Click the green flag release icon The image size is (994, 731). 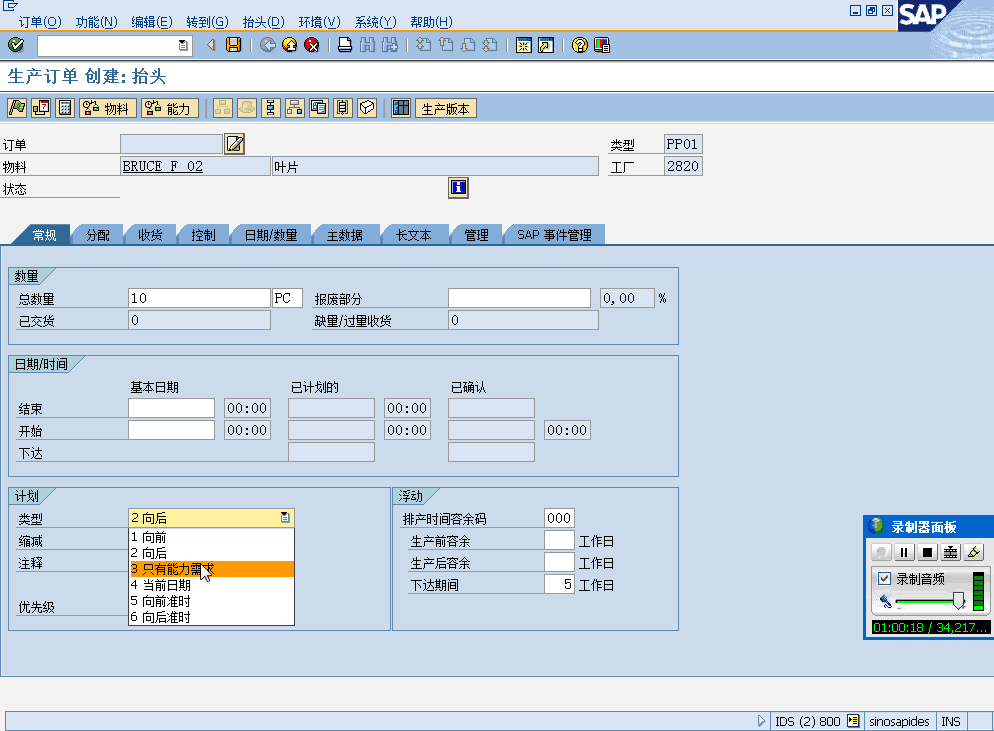(17, 108)
